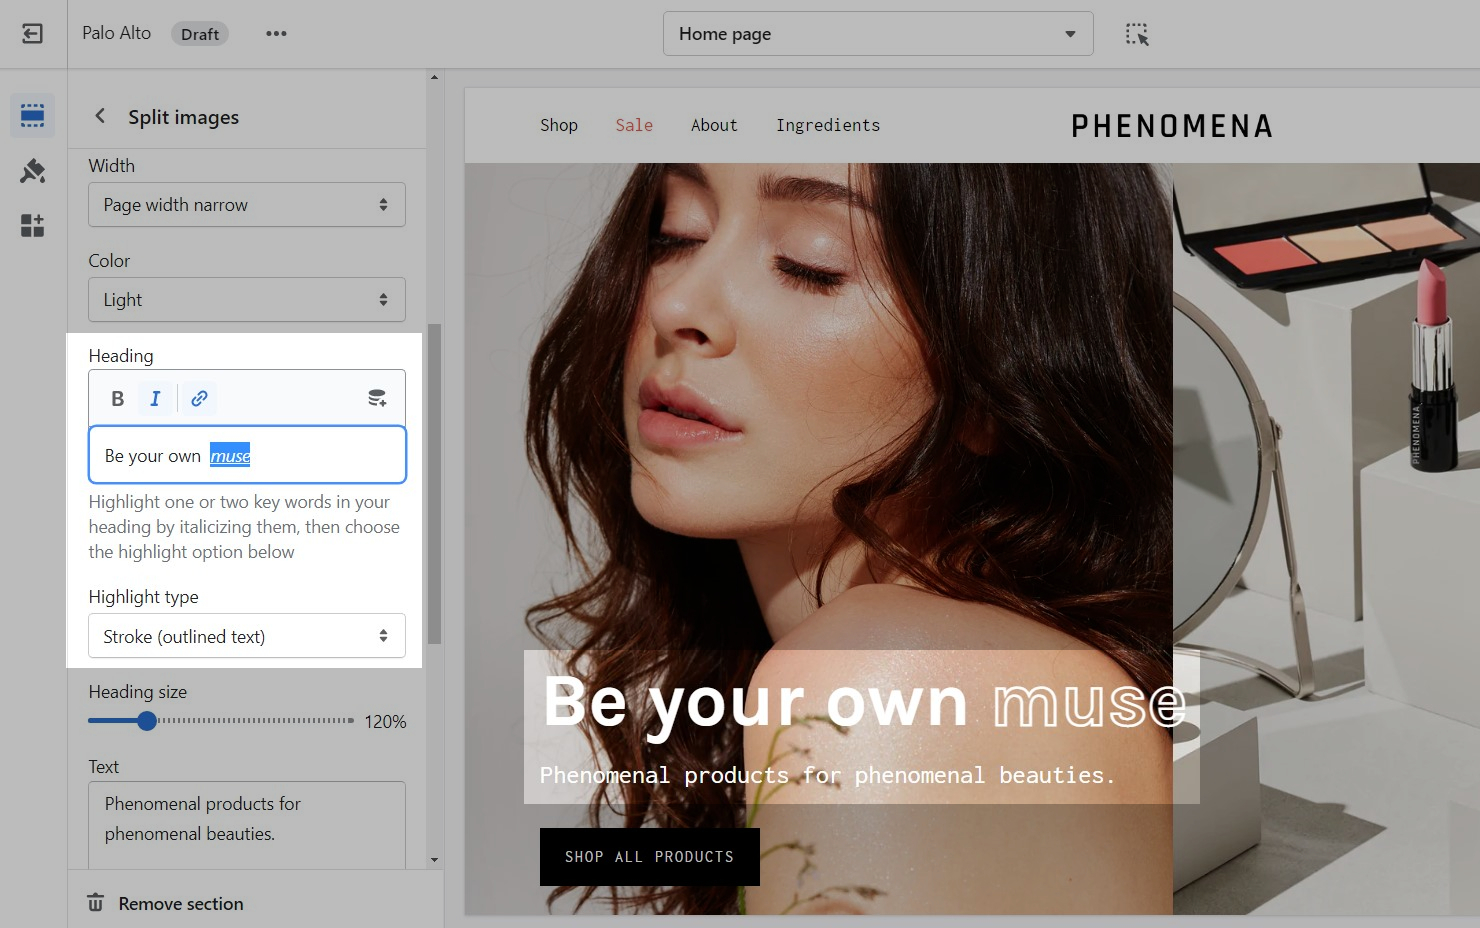Open the Color scheme dropdown
1480x928 pixels.
coord(246,300)
